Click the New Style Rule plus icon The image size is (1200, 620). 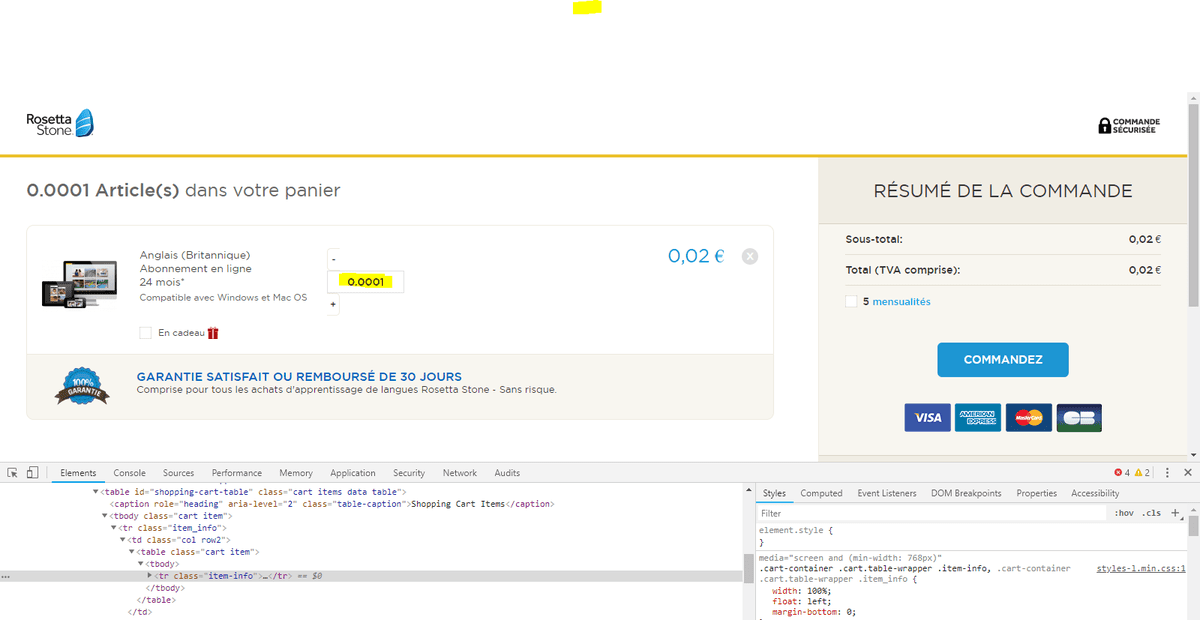point(1175,512)
